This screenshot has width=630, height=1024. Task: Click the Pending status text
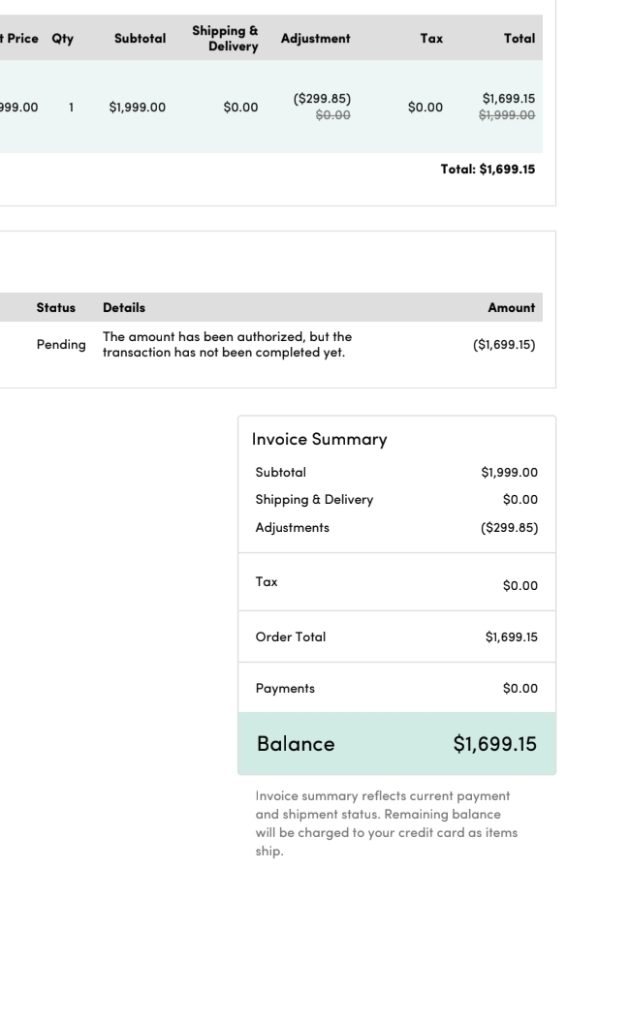(x=61, y=345)
